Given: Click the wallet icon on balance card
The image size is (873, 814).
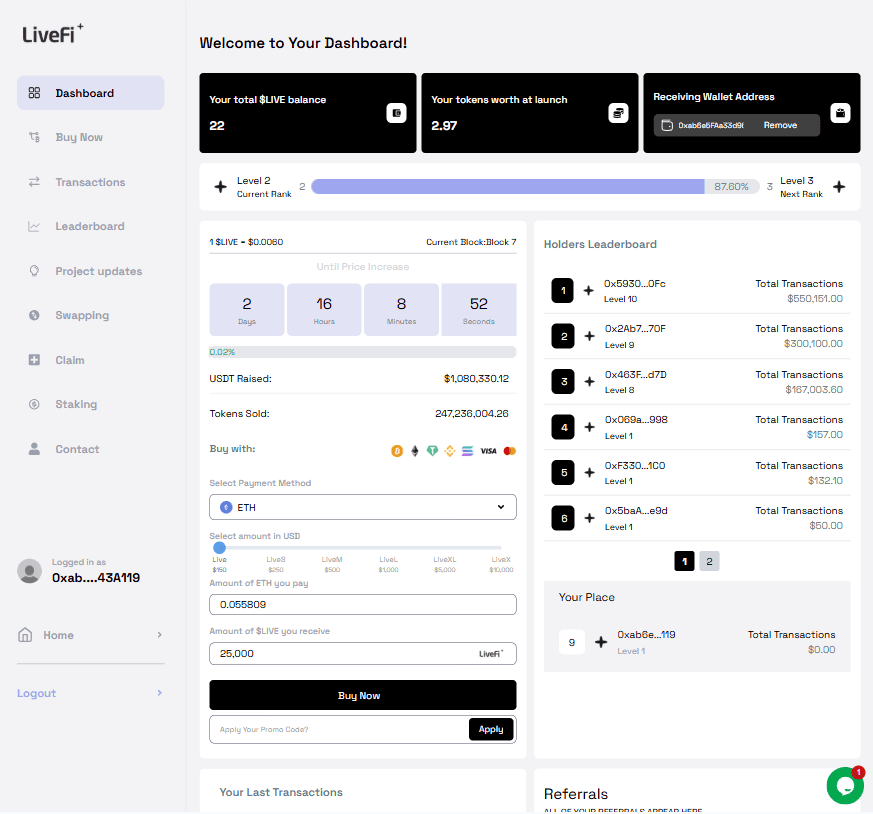Looking at the screenshot, I should (x=396, y=113).
